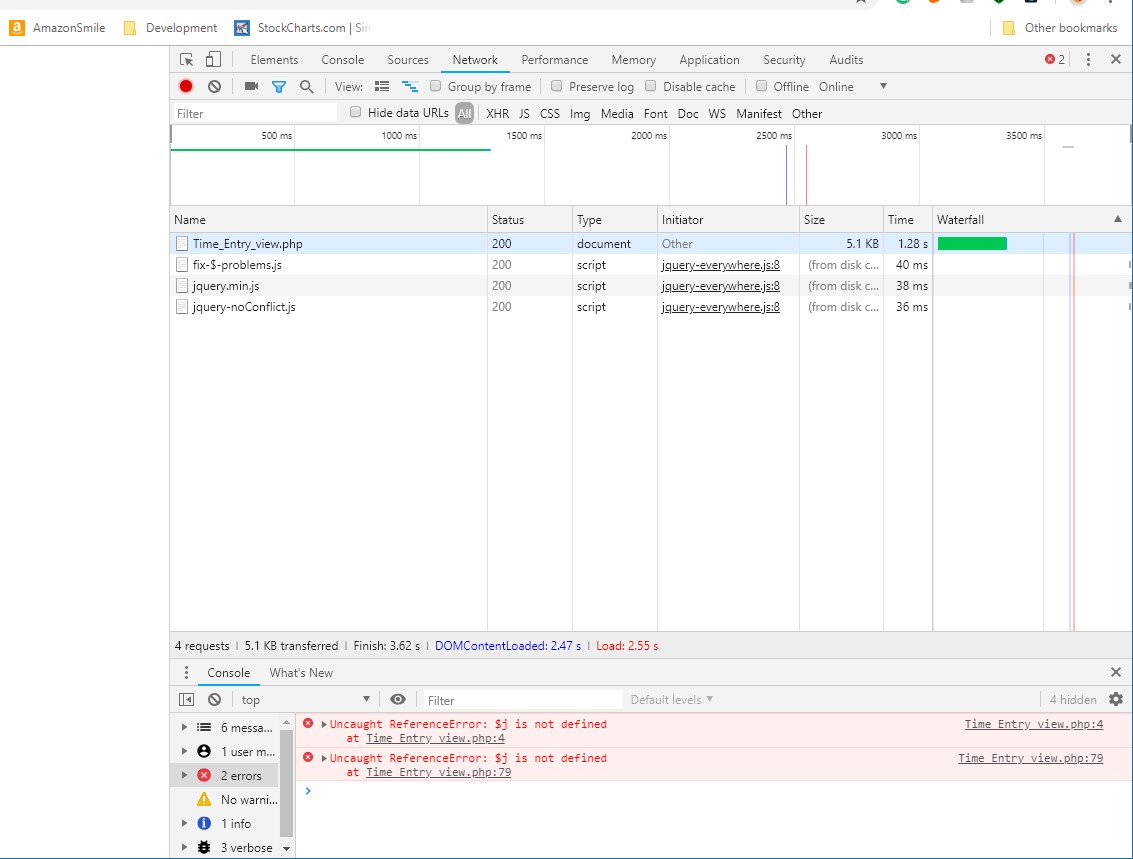Screen dimensions: 1133x859
Task: Clear the network log
Action: 215,86
